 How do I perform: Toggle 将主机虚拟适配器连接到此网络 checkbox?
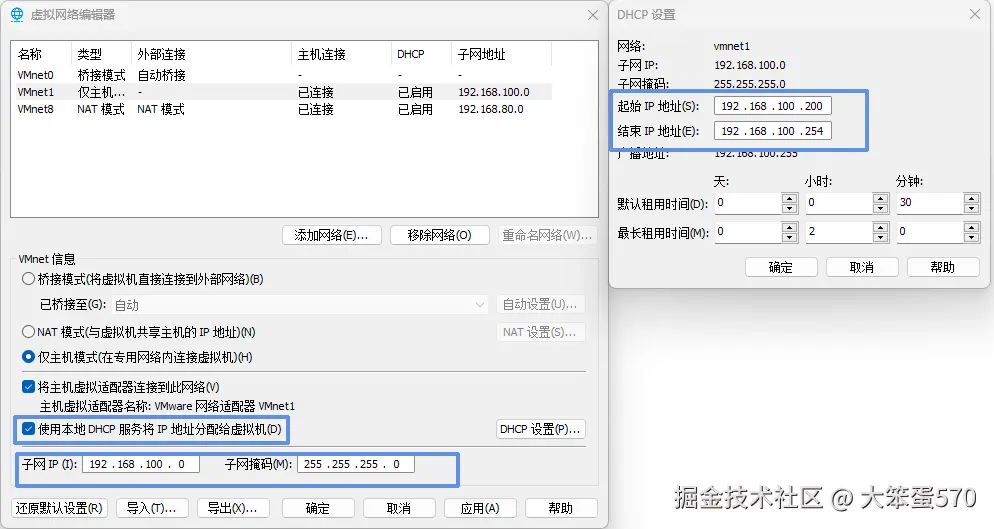tap(28, 386)
